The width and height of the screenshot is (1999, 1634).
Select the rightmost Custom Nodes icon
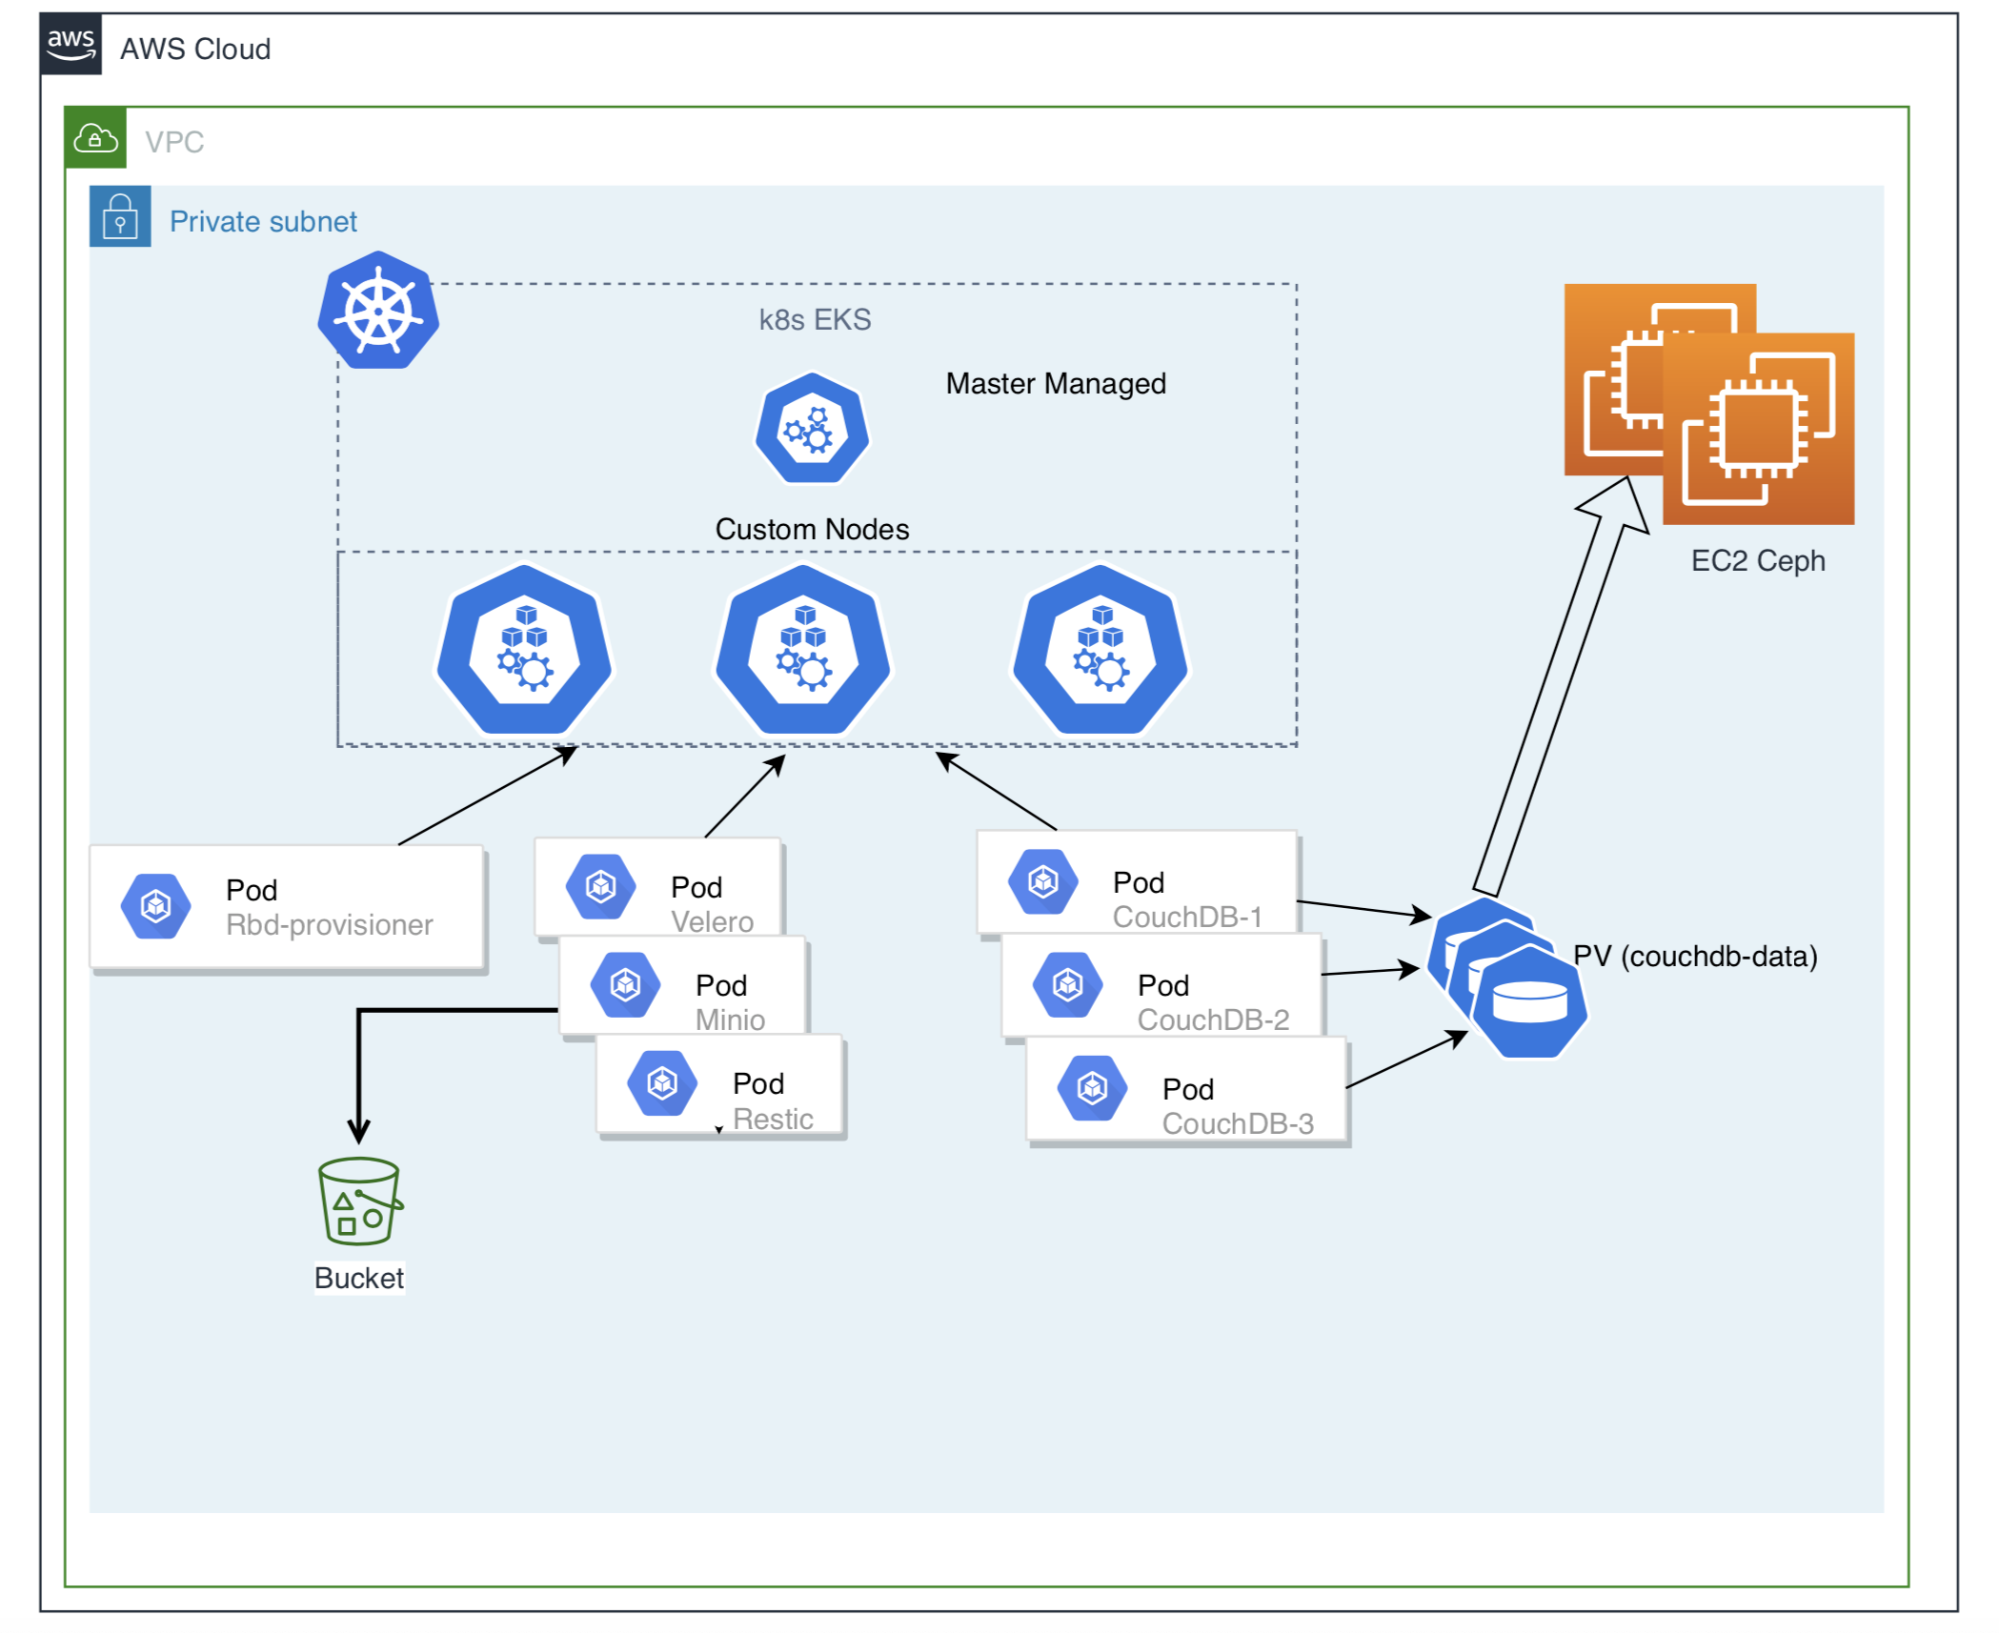(1100, 651)
